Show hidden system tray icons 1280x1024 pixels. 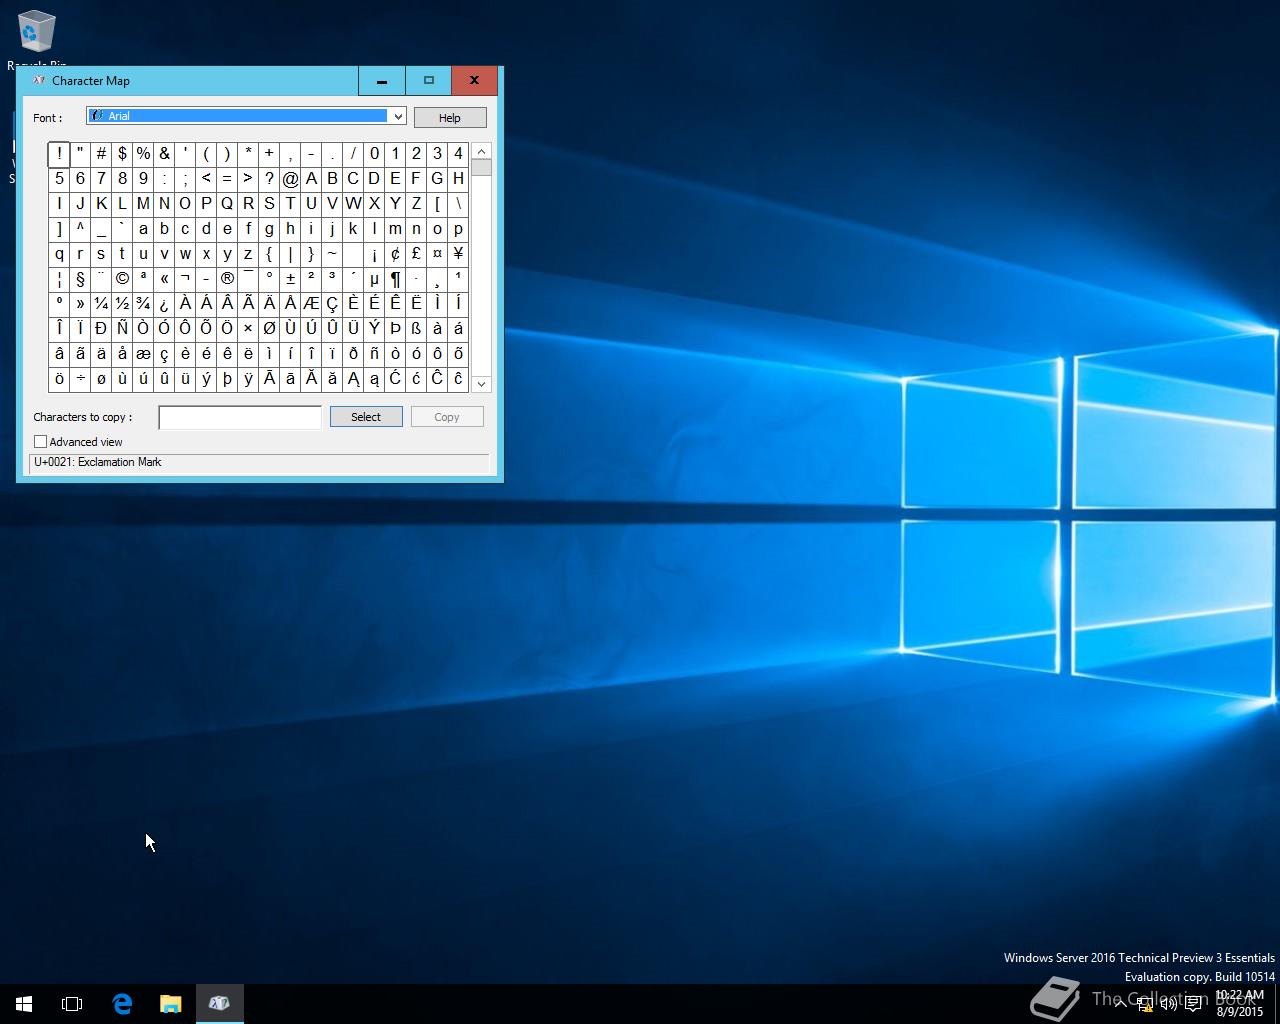[1120, 1004]
